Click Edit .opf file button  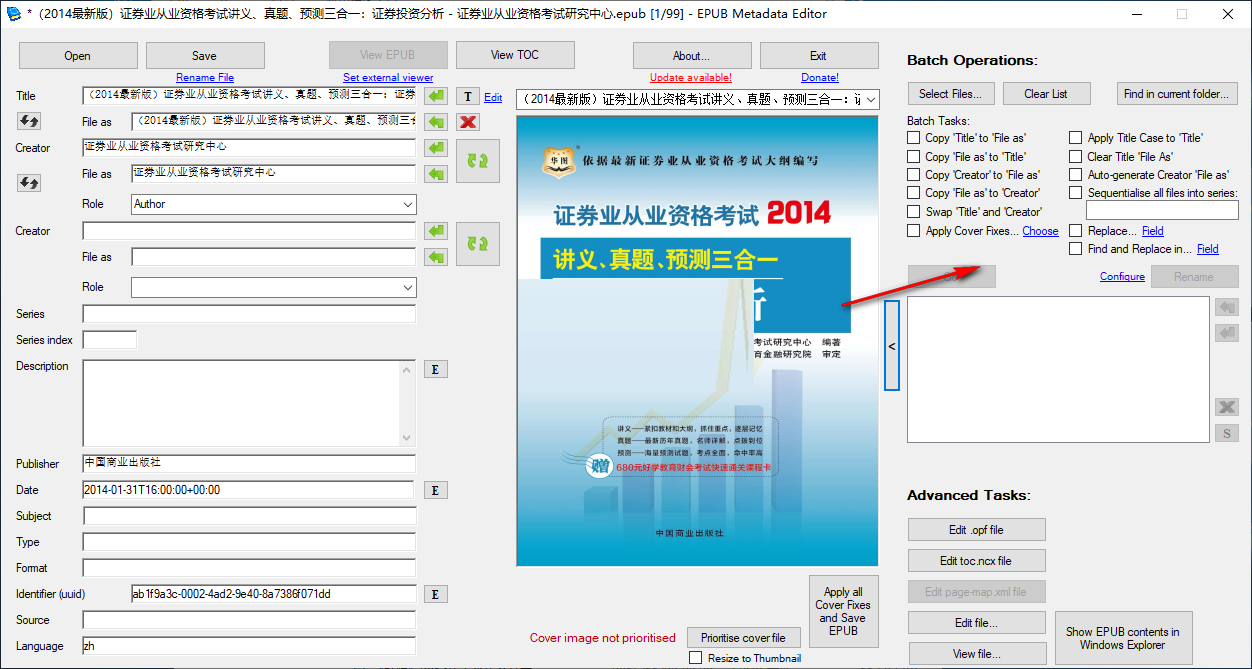pos(977,529)
